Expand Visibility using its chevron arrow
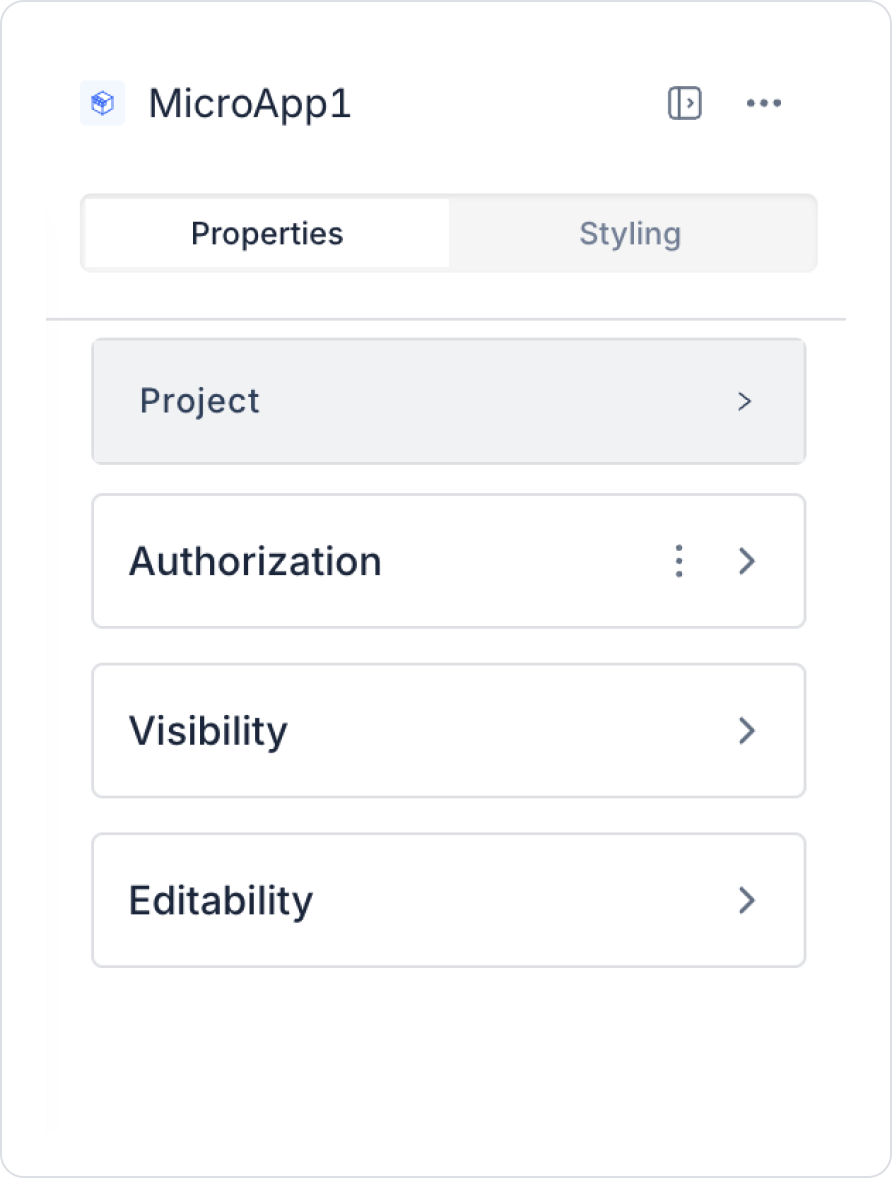The height and width of the screenshot is (1178, 892). [x=746, y=731]
